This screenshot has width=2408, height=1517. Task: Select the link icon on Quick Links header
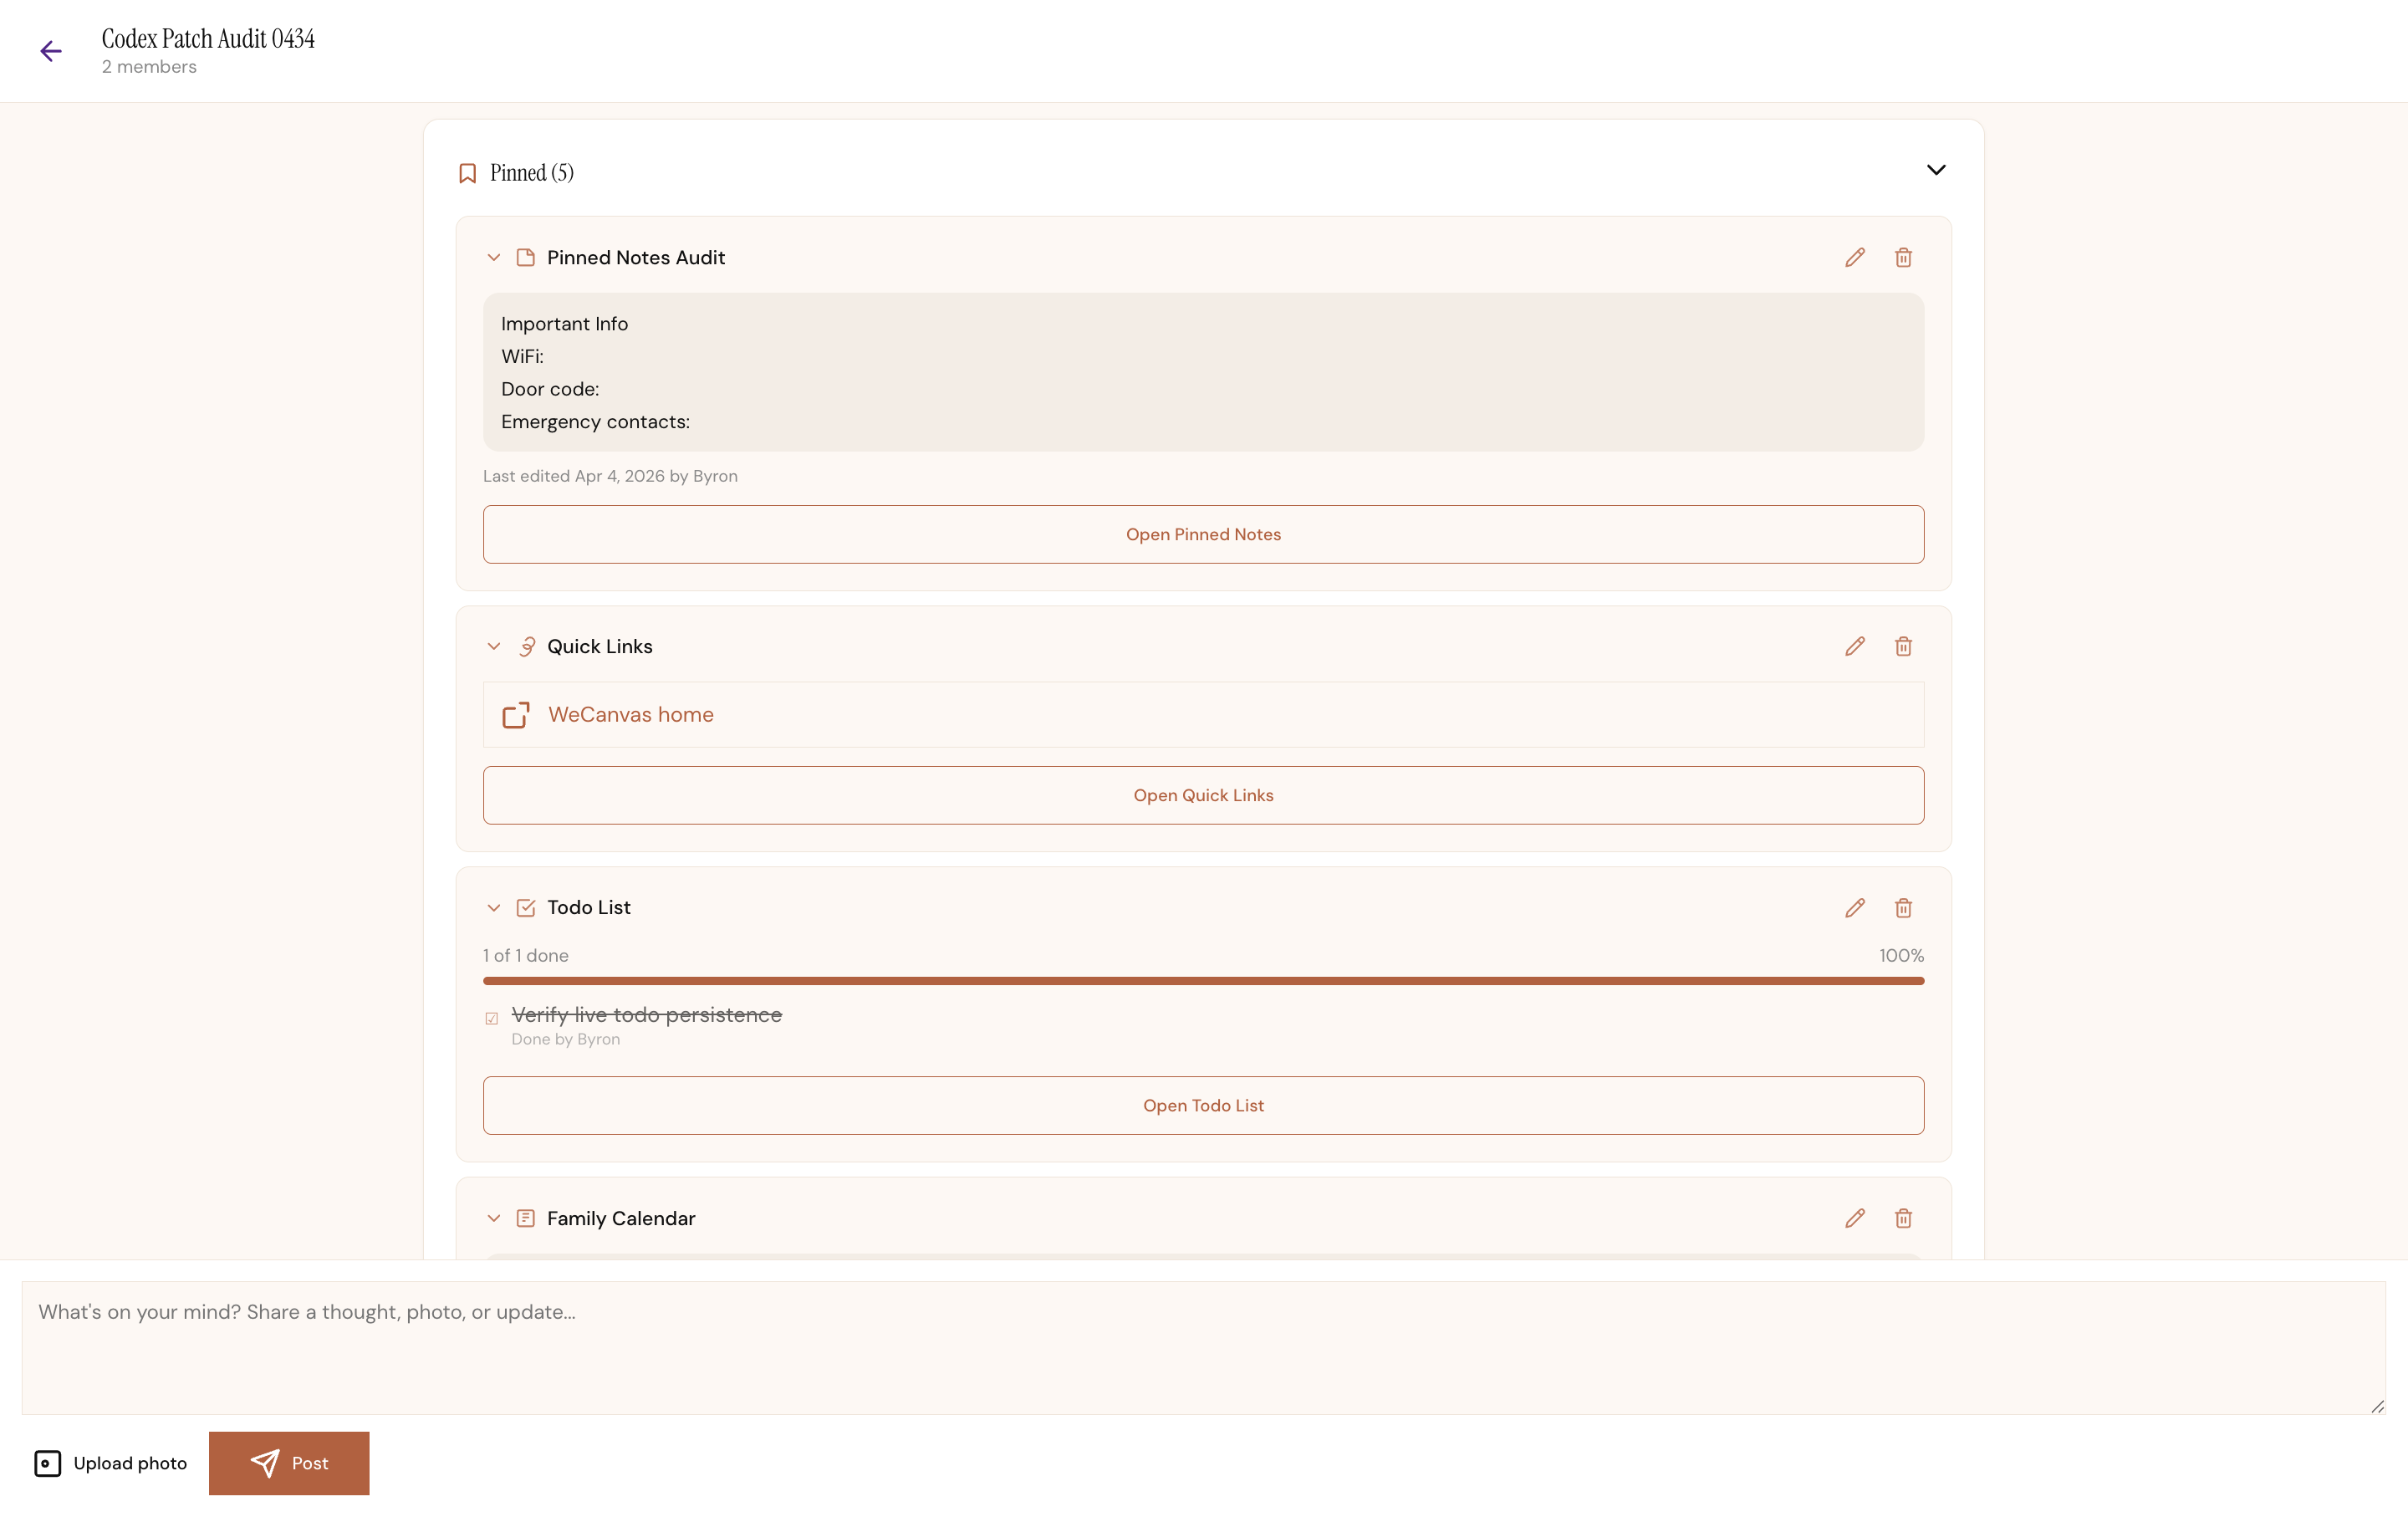coord(527,646)
